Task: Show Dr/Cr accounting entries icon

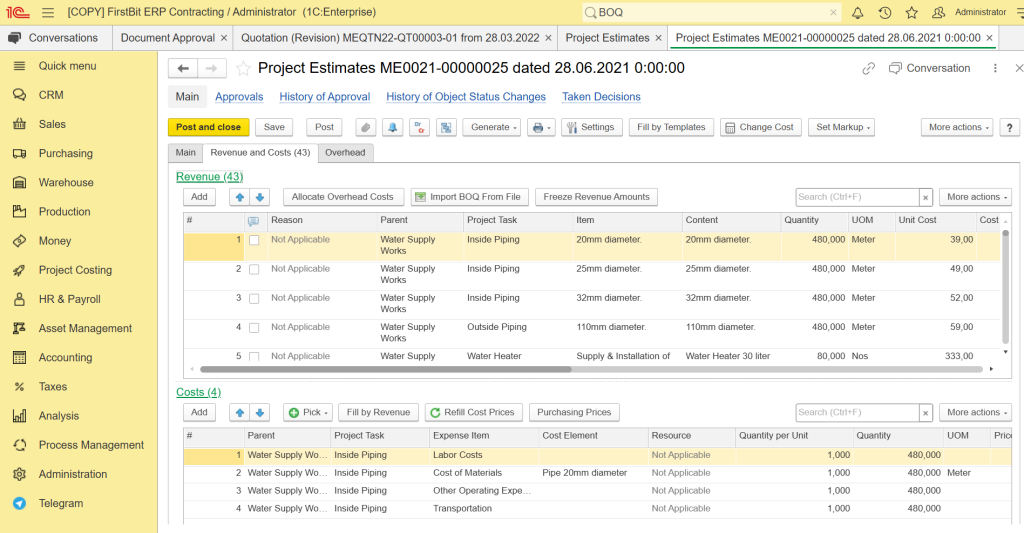Action: point(419,127)
